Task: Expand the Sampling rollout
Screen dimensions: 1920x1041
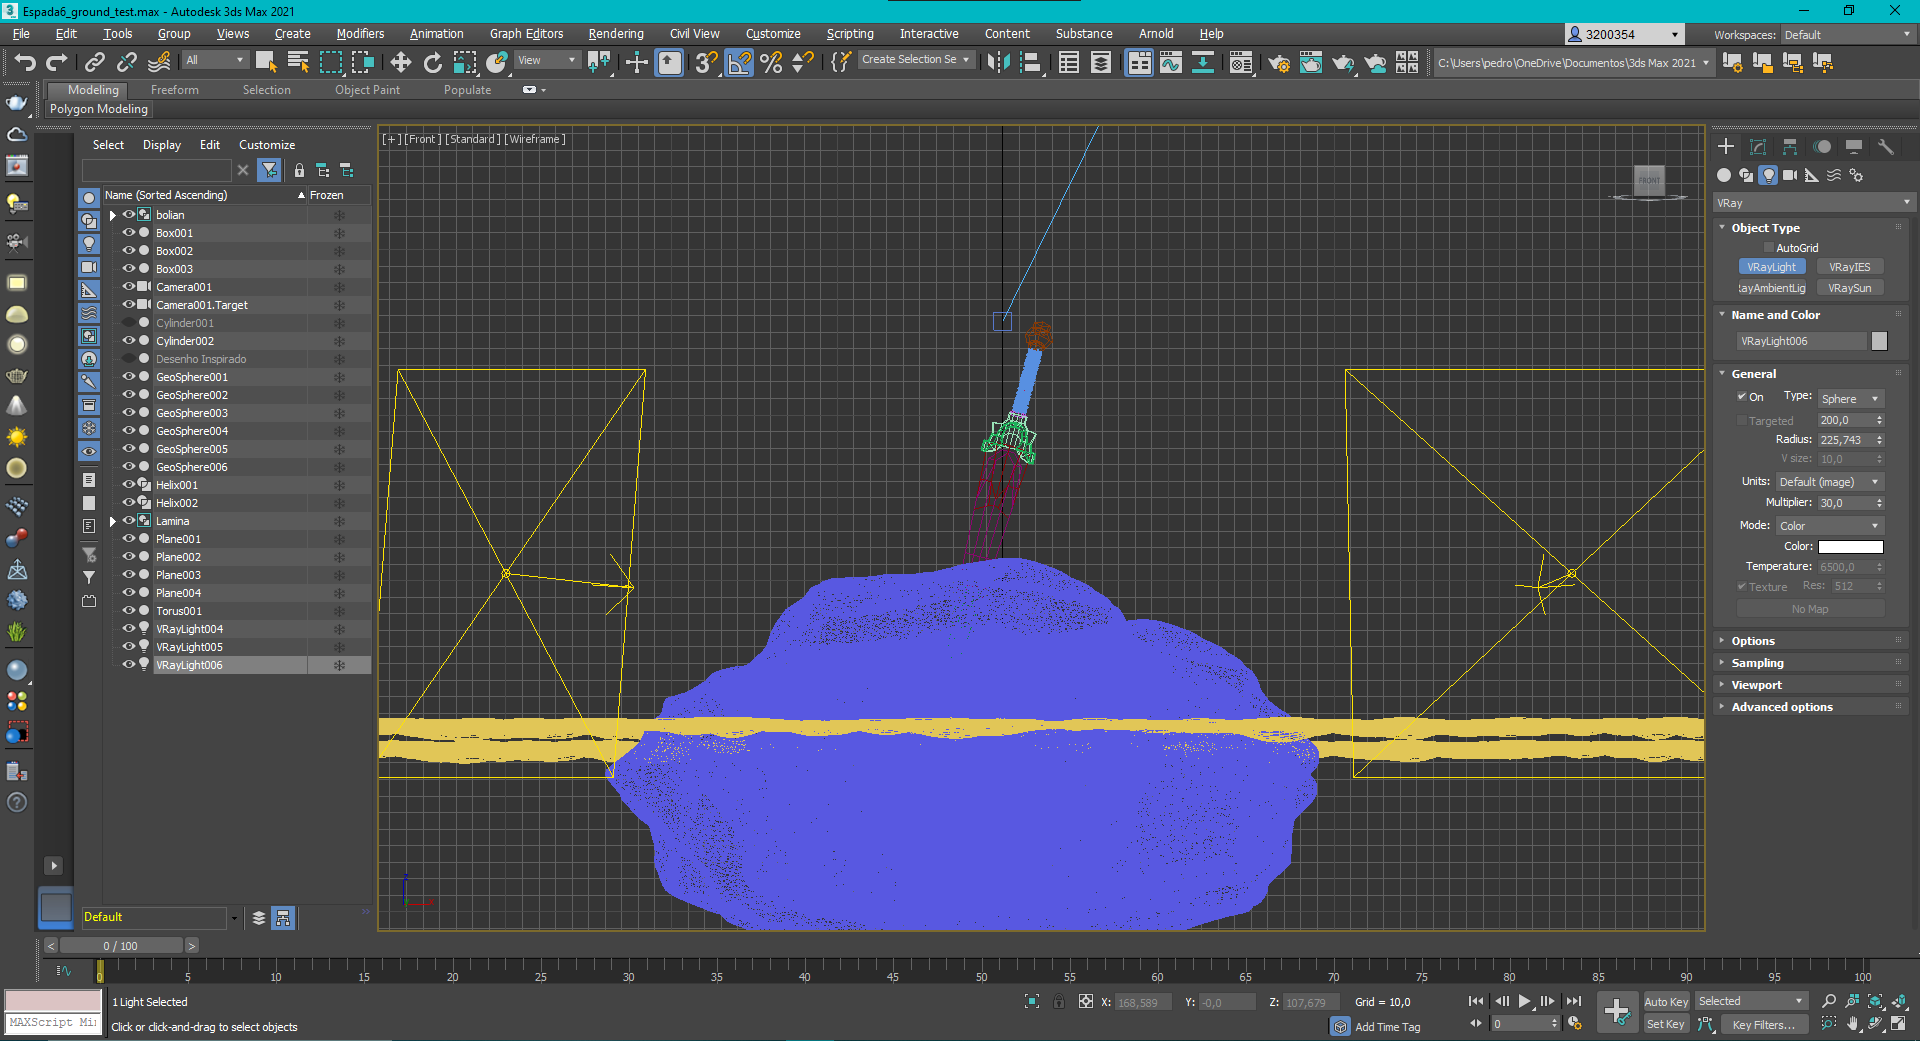Action: click(1757, 663)
